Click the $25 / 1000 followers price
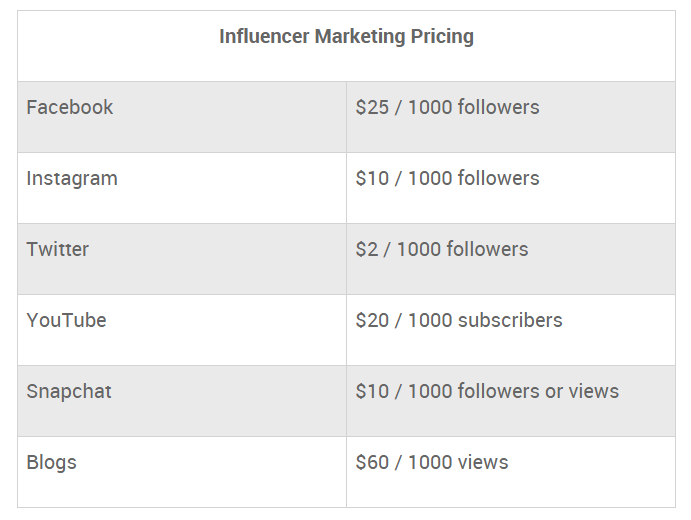 pyautogui.click(x=447, y=107)
